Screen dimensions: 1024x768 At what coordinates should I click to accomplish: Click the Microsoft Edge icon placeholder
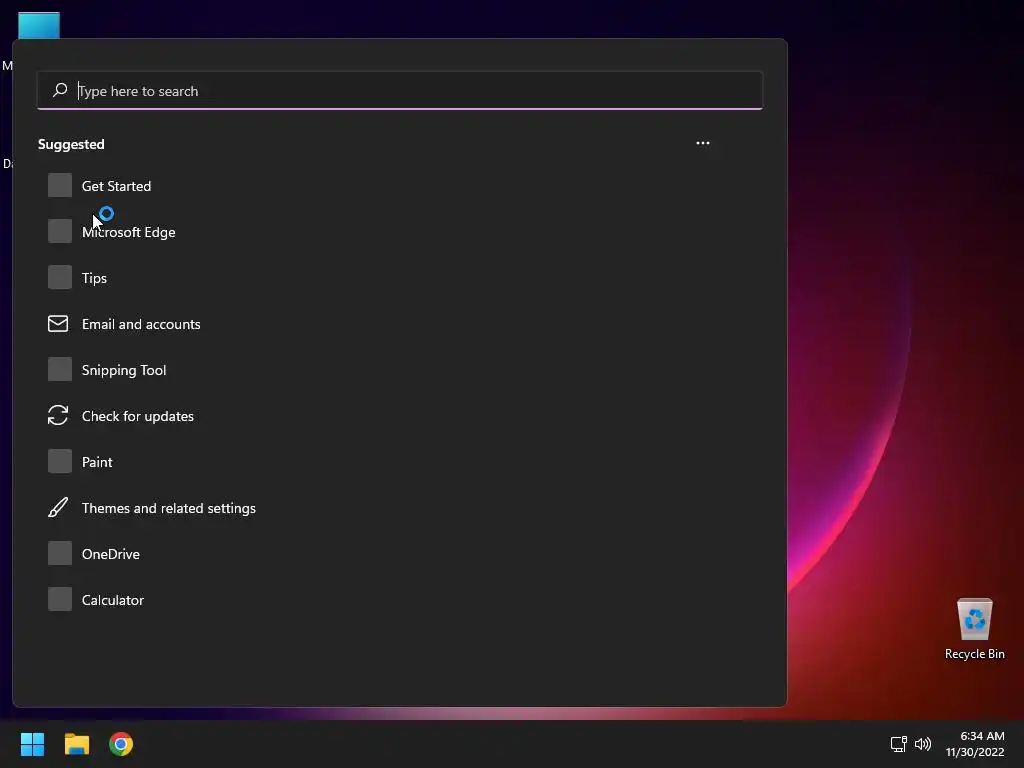[x=59, y=231]
